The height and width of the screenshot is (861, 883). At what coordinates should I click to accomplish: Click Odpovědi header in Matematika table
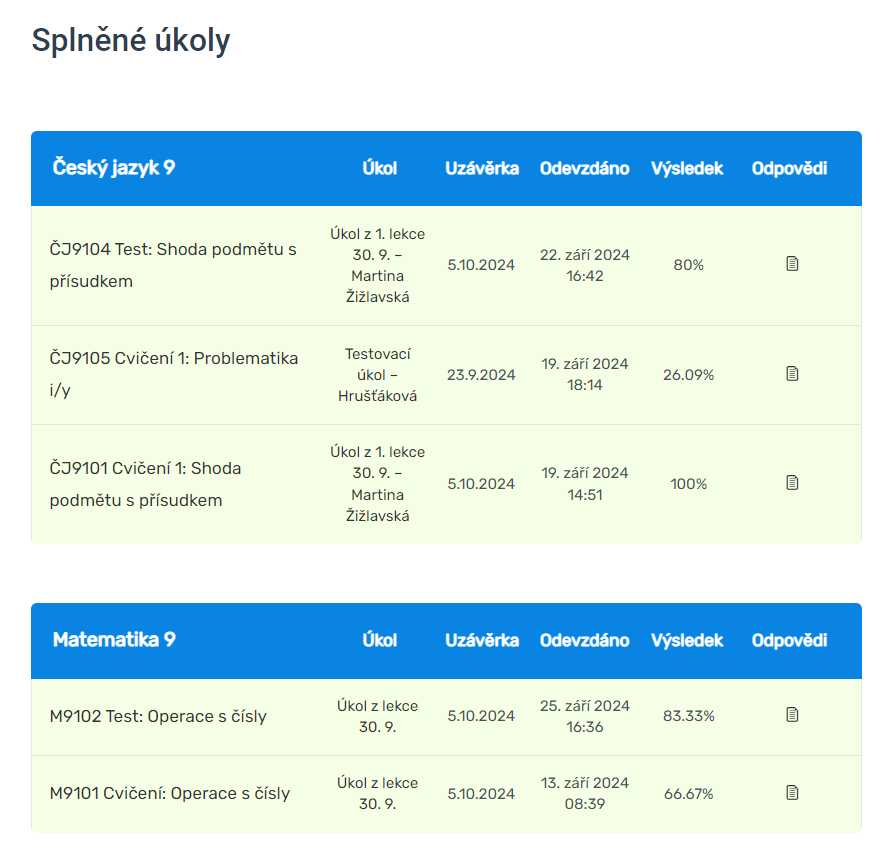pyautogui.click(x=790, y=640)
